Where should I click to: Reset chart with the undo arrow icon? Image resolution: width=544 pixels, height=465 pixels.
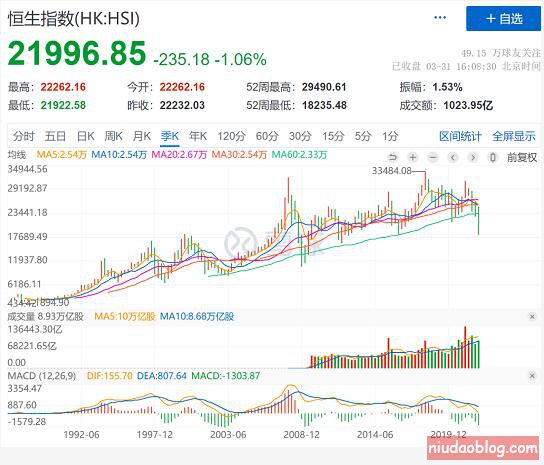393,158
